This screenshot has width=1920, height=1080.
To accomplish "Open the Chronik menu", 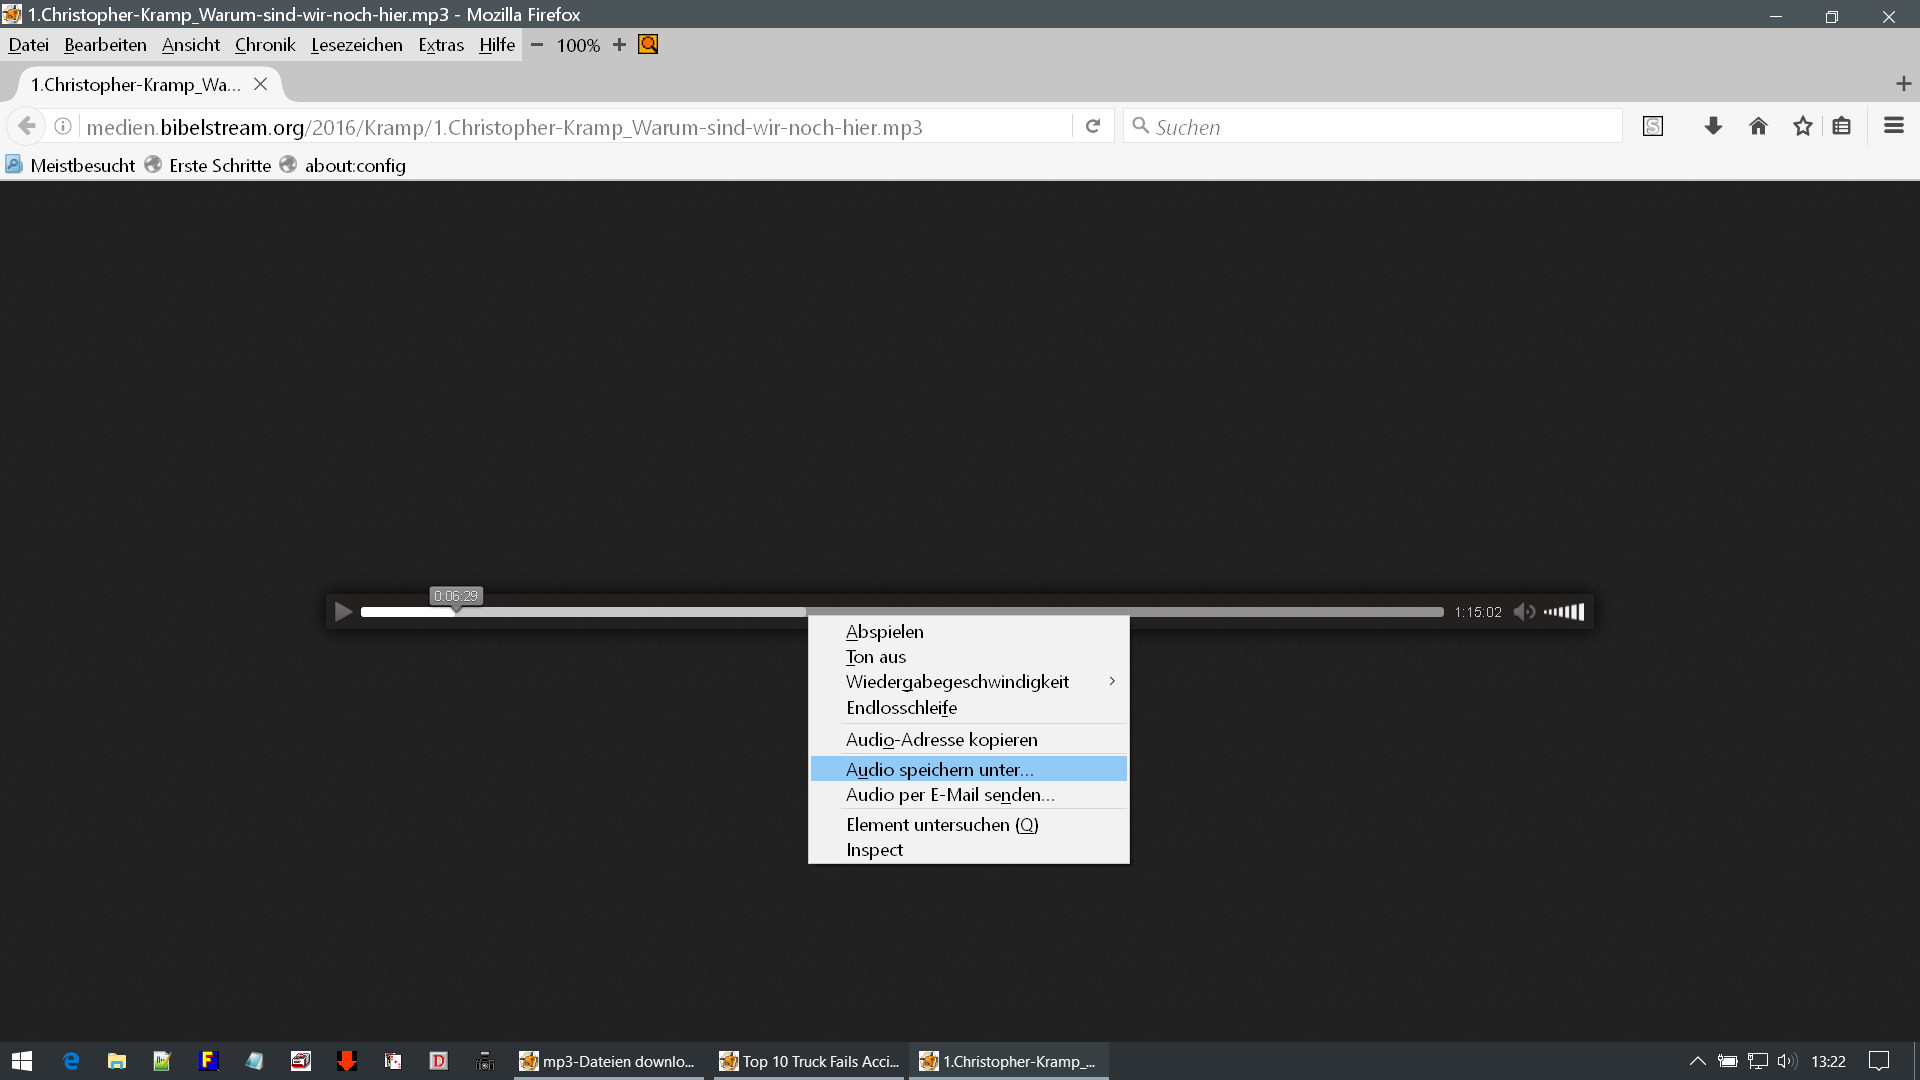I will point(265,45).
